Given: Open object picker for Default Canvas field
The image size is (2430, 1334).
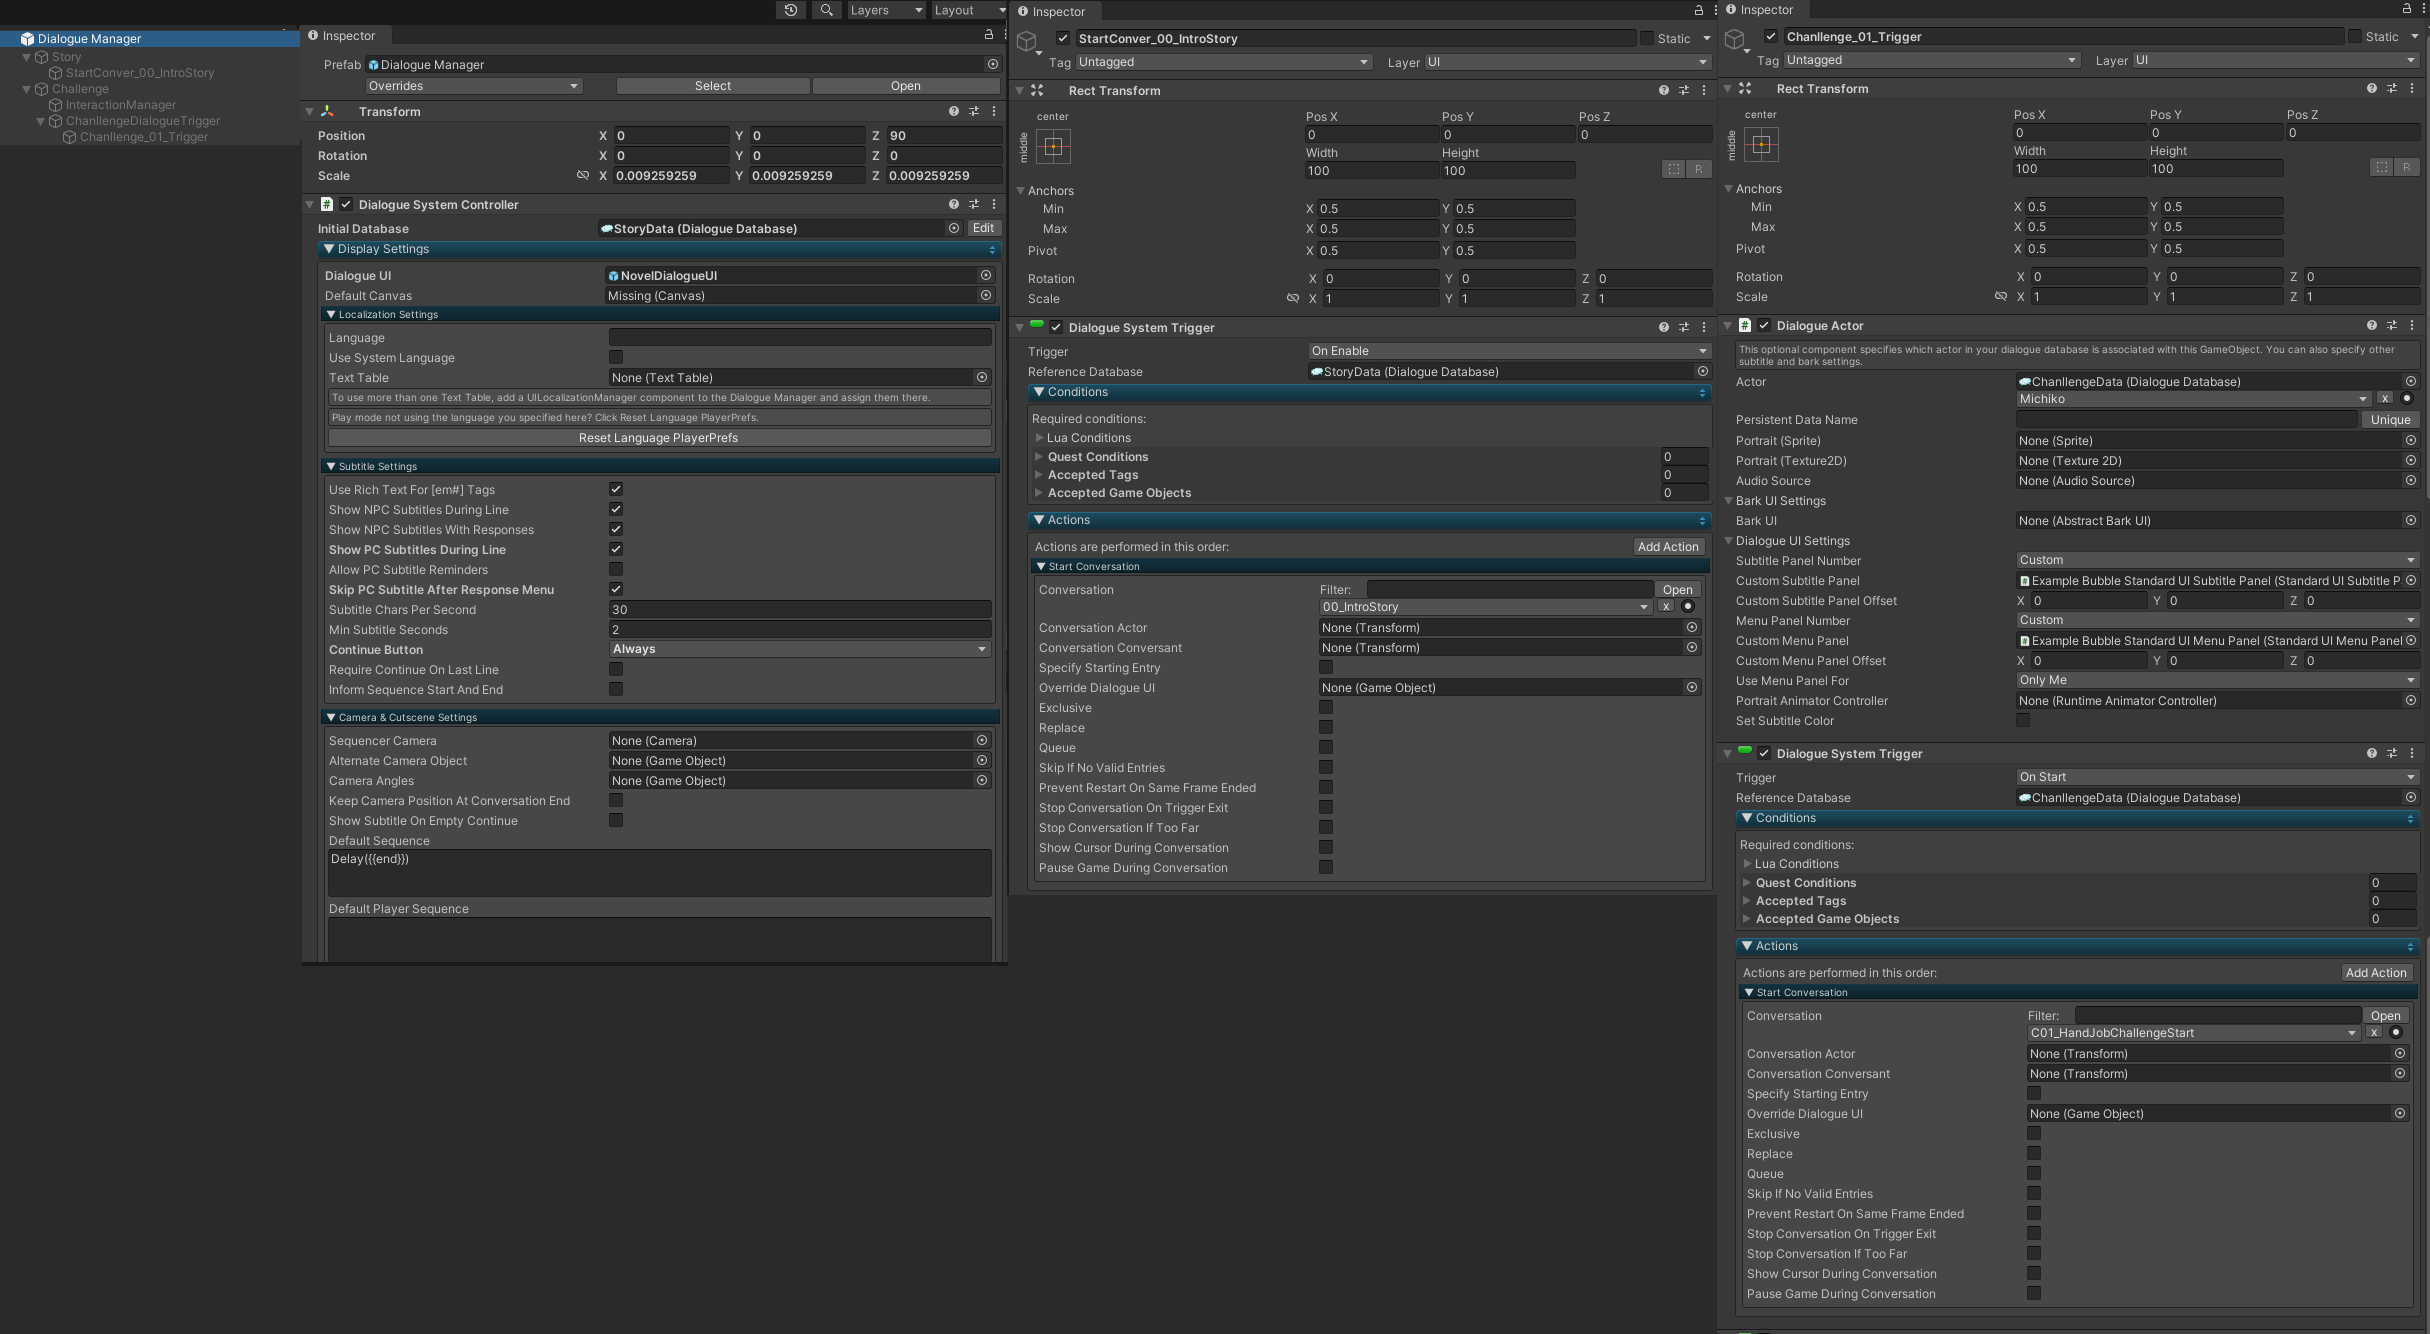Looking at the screenshot, I should coord(986,295).
